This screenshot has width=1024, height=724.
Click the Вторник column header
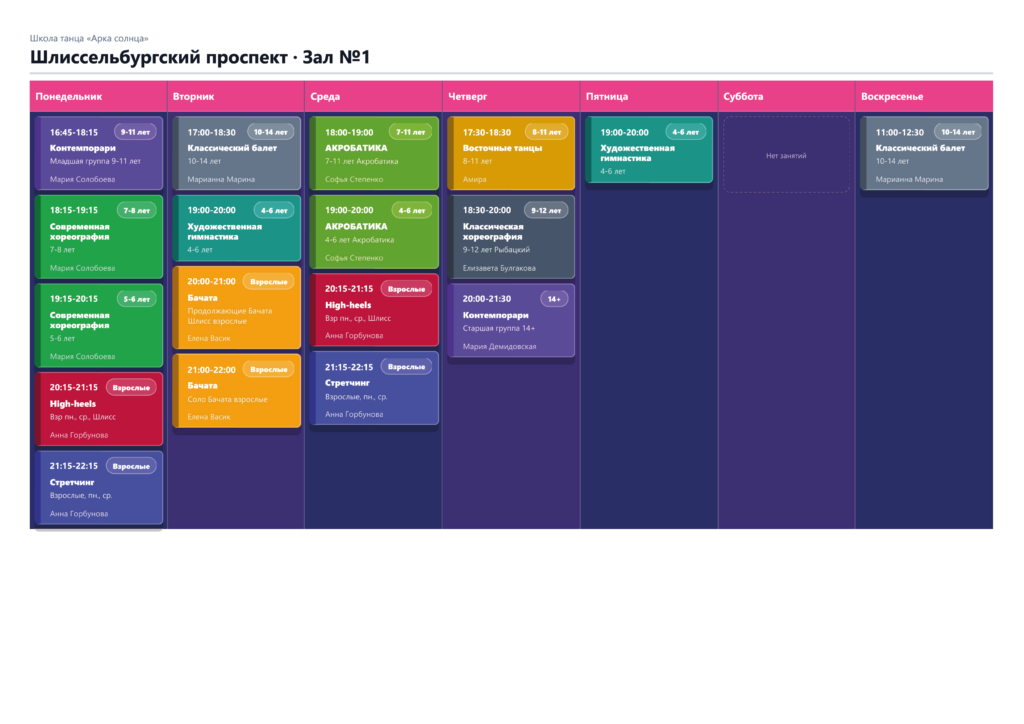(236, 97)
